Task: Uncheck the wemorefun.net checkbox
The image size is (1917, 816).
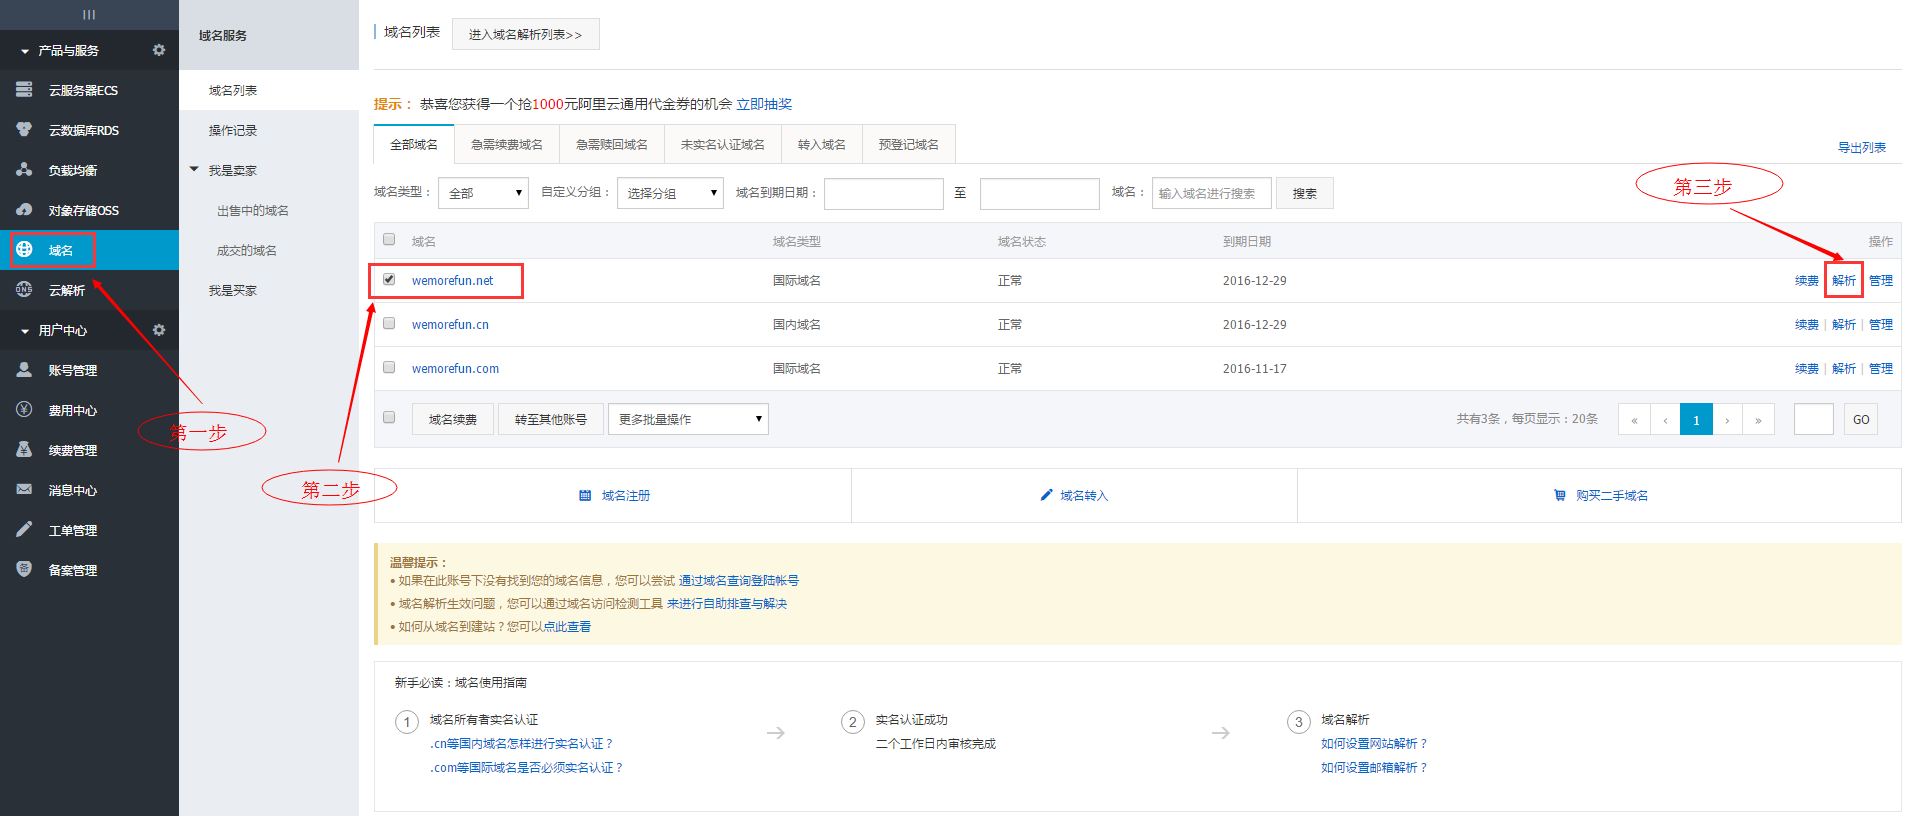Action: tap(389, 280)
